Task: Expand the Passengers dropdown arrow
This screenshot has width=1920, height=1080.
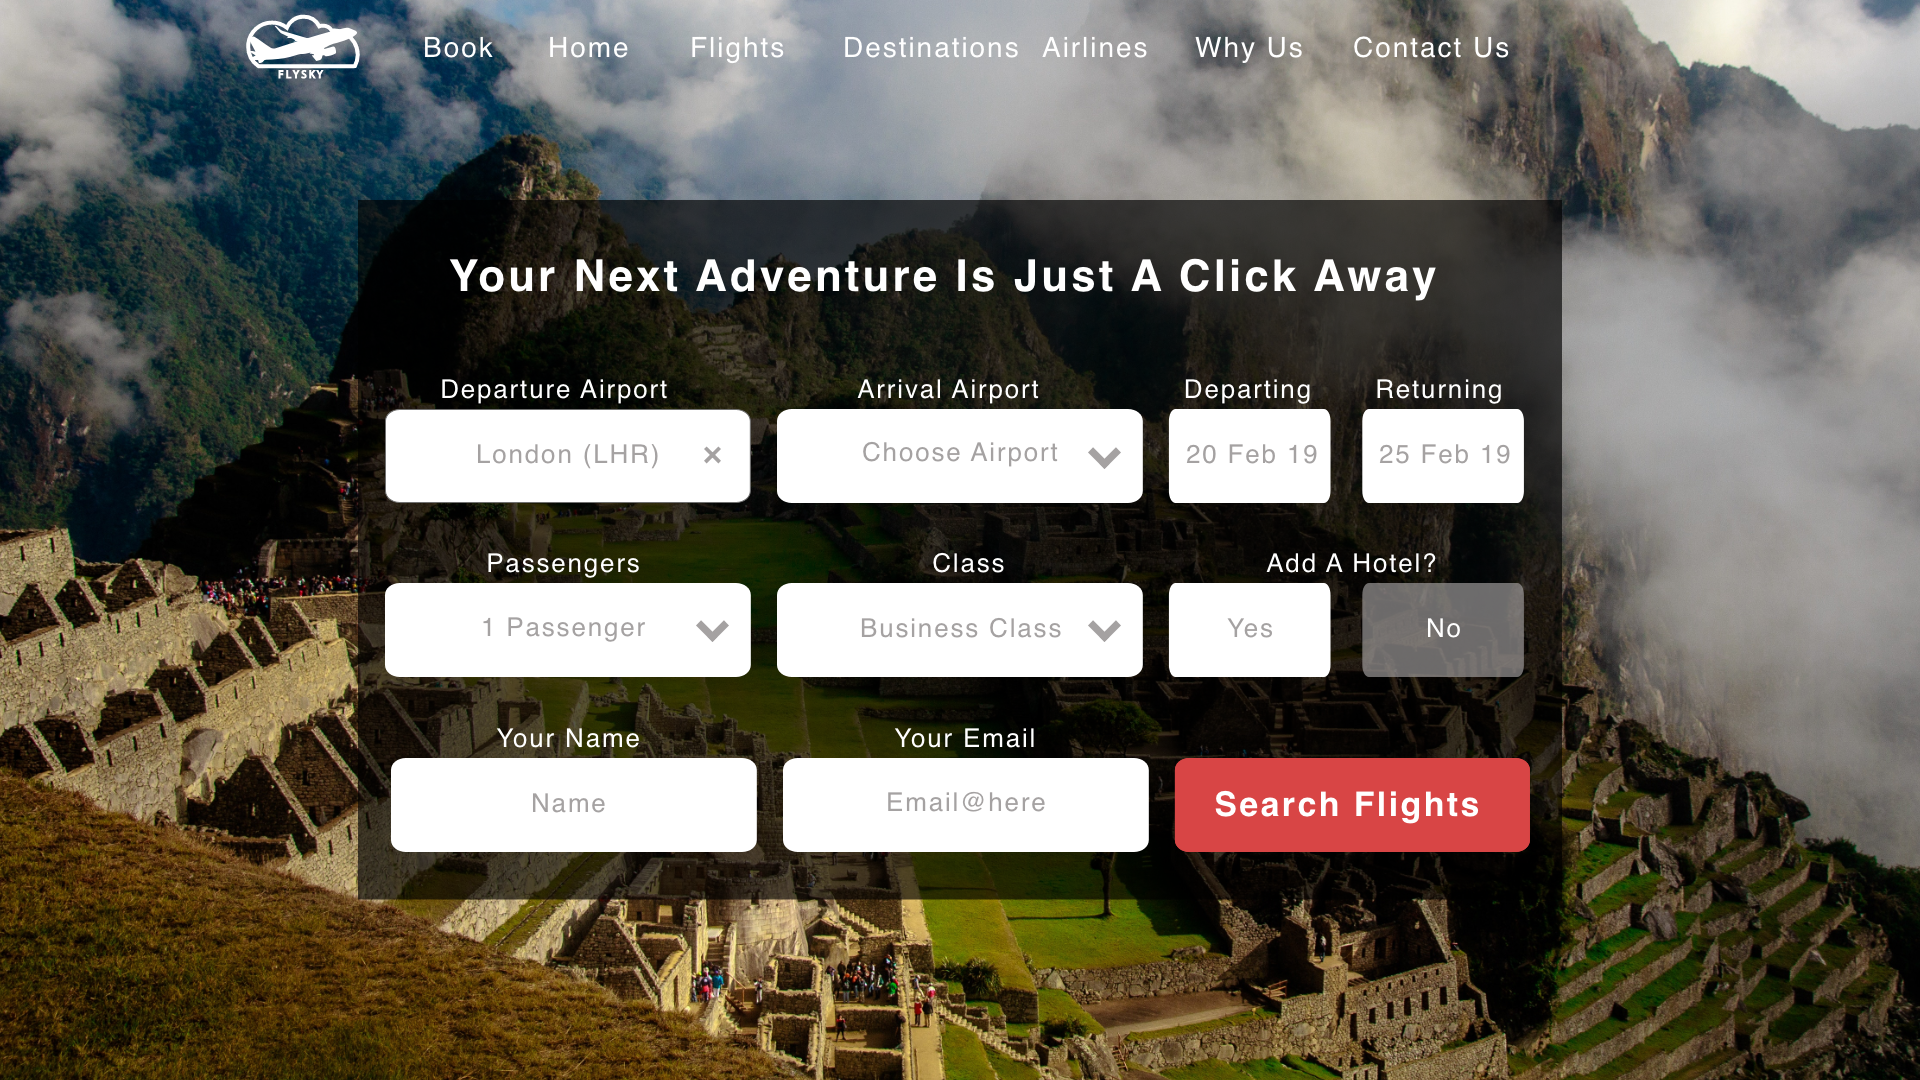Action: 712,631
